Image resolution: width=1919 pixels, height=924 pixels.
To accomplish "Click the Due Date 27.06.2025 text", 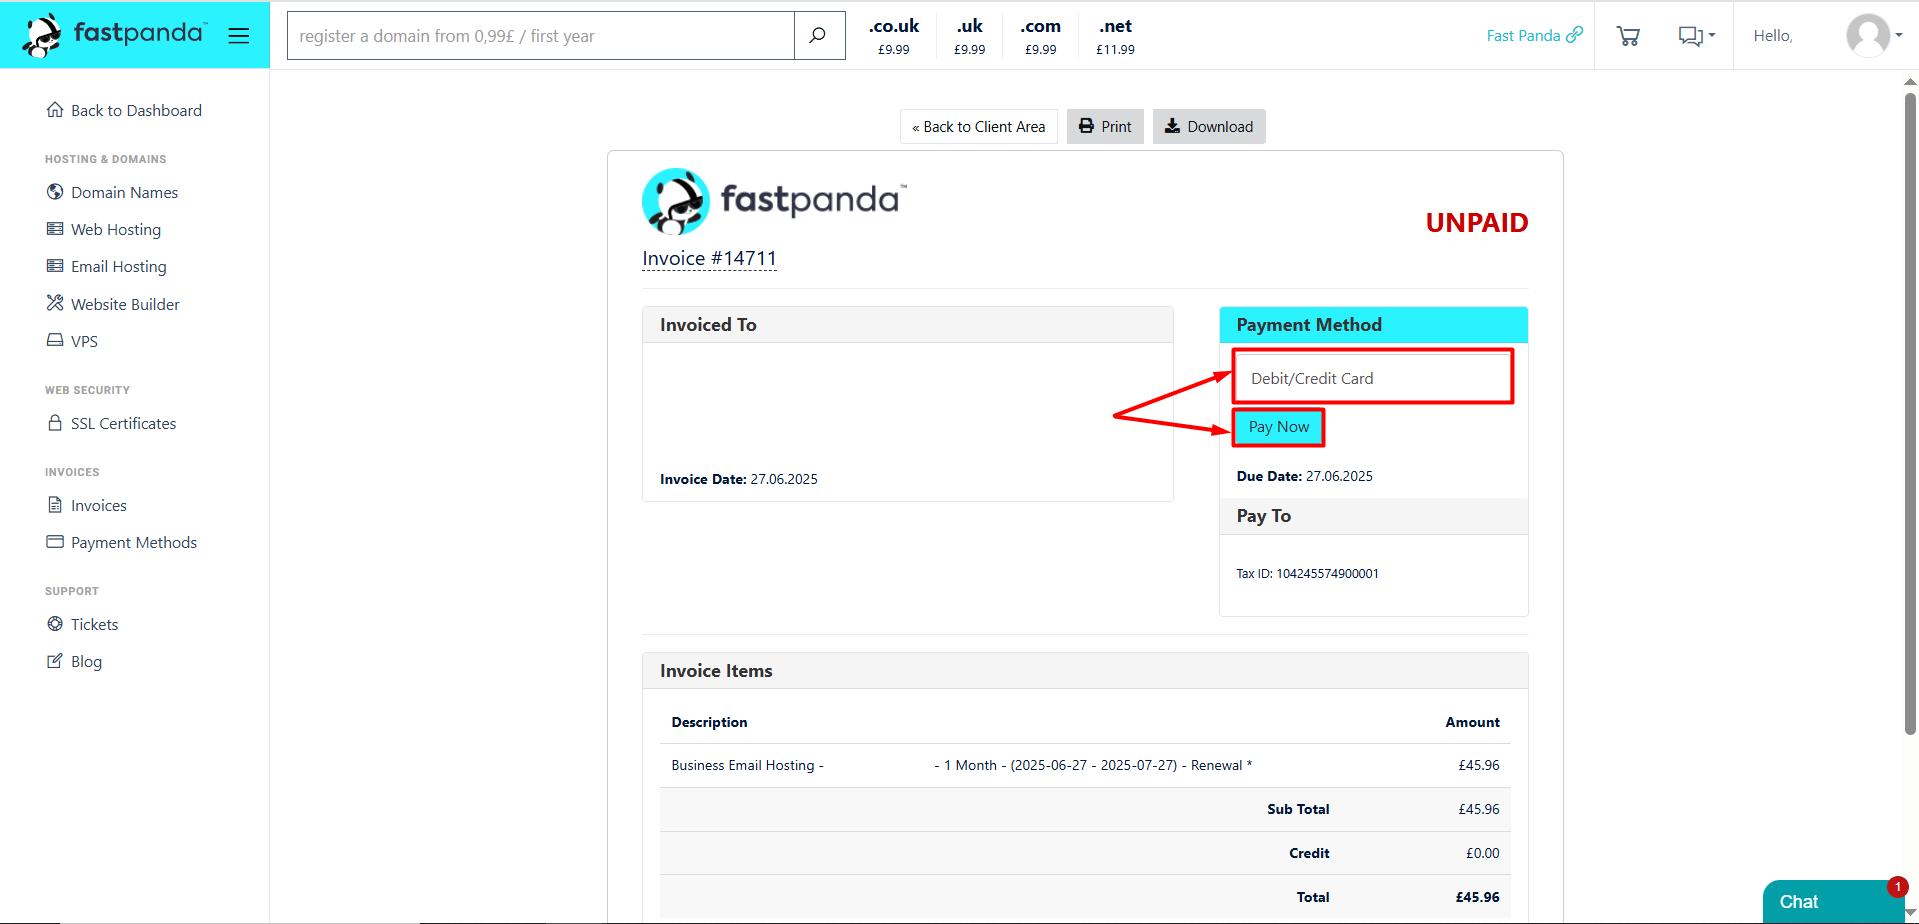I will pos(1304,476).
